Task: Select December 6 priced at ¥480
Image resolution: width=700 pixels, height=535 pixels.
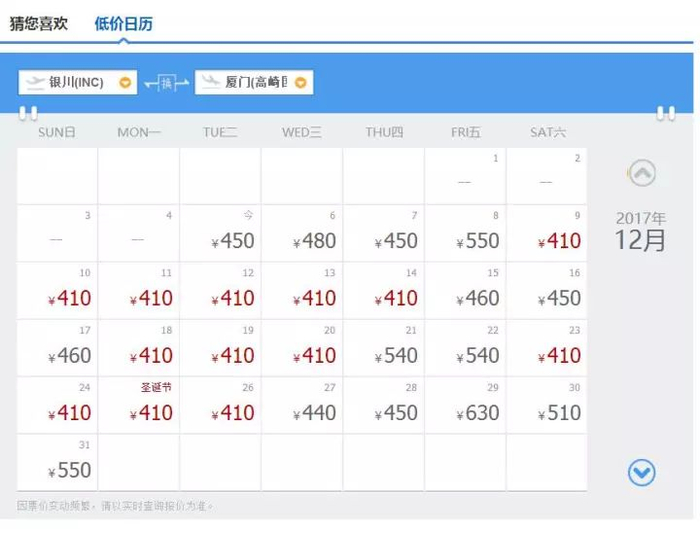Action: click(302, 233)
